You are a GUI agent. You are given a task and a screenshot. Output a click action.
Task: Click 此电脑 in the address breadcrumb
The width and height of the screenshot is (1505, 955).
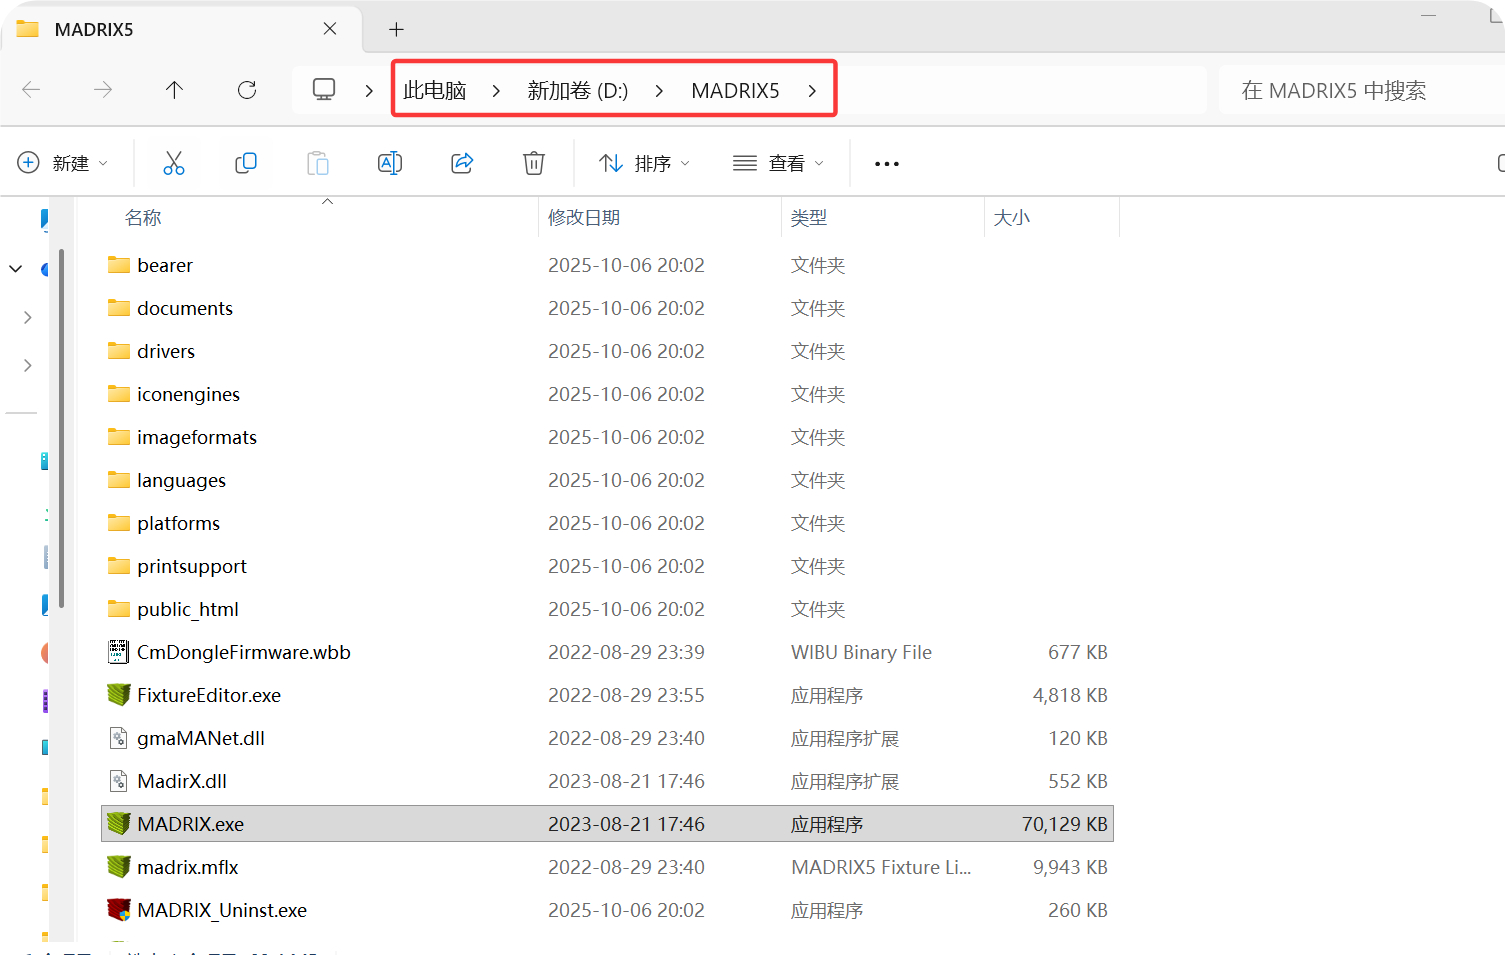coord(435,91)
